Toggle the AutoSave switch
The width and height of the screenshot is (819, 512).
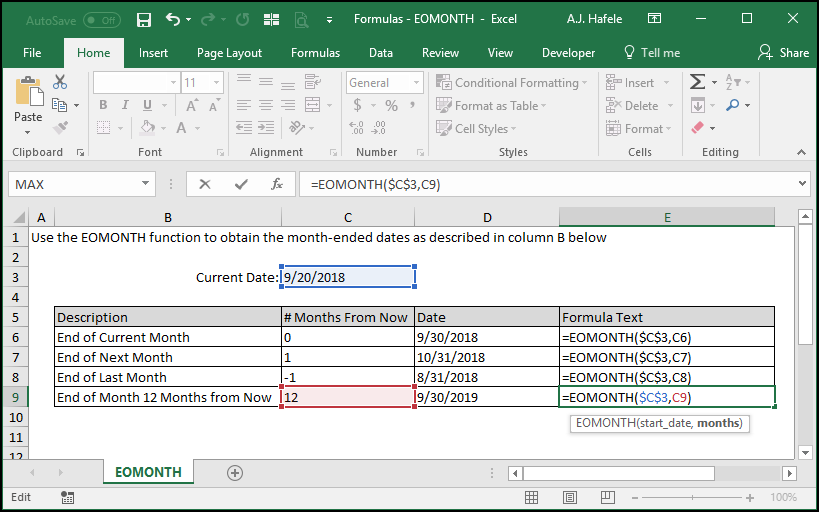coord(102,20)
